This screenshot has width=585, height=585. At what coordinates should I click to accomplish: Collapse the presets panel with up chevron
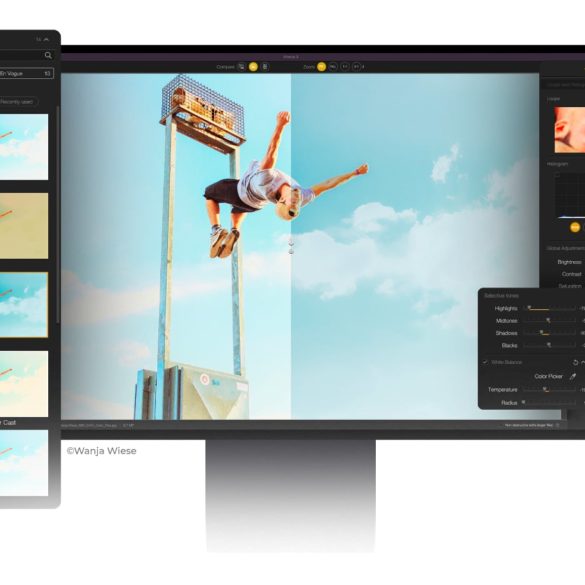point(46,39)
